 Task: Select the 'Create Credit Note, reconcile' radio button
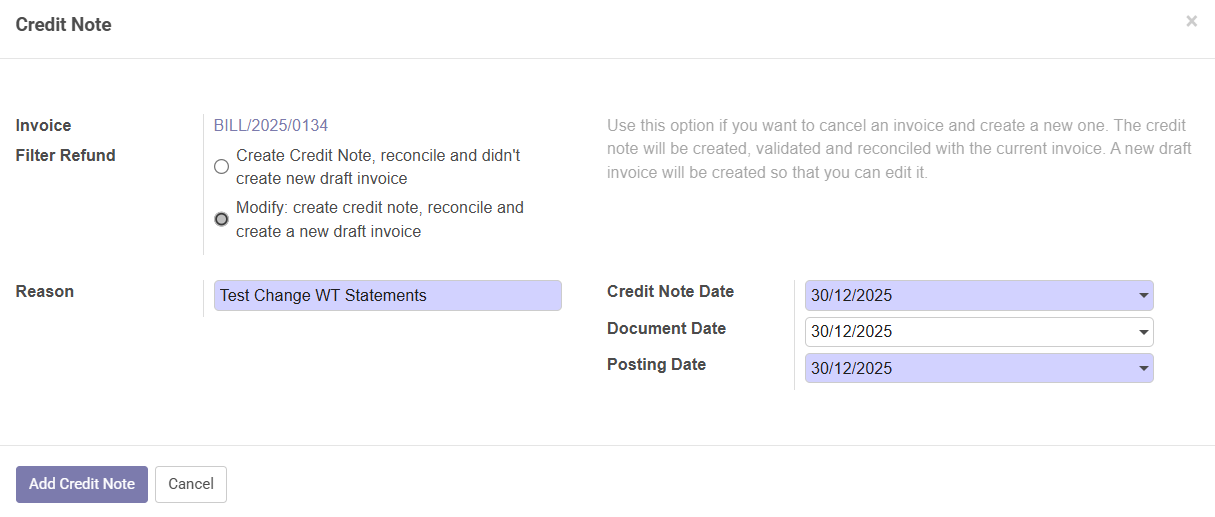[x=222, y=167]
